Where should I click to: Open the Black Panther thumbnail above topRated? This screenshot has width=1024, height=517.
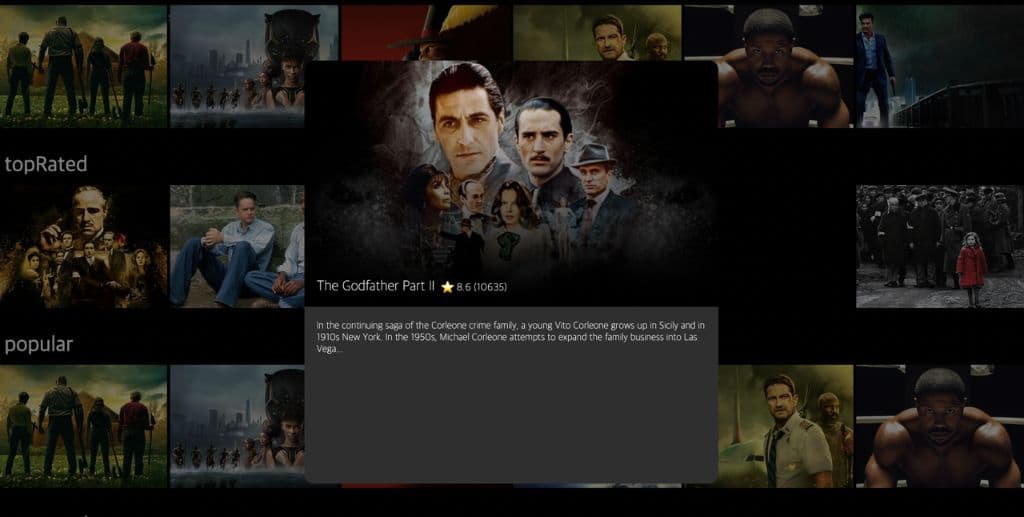[x=254, y=67]
